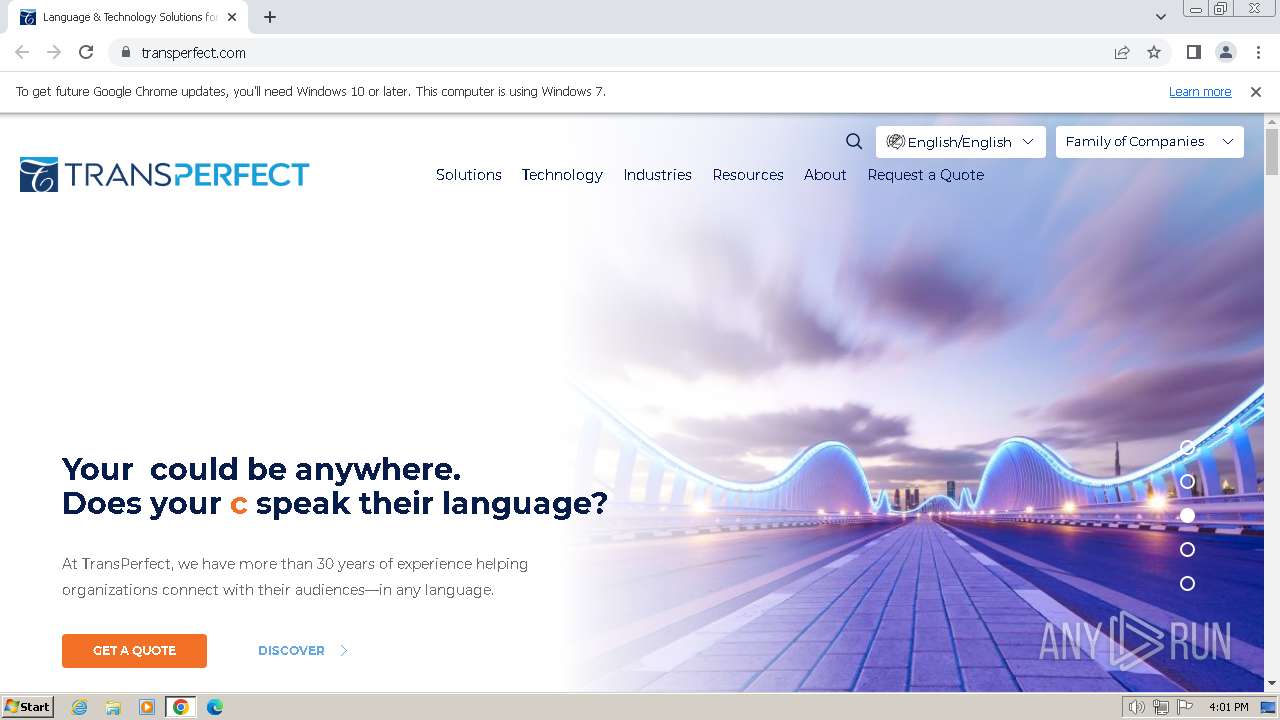Open the Learn more link
The image size is (1280, 720).
(1200, 92)
